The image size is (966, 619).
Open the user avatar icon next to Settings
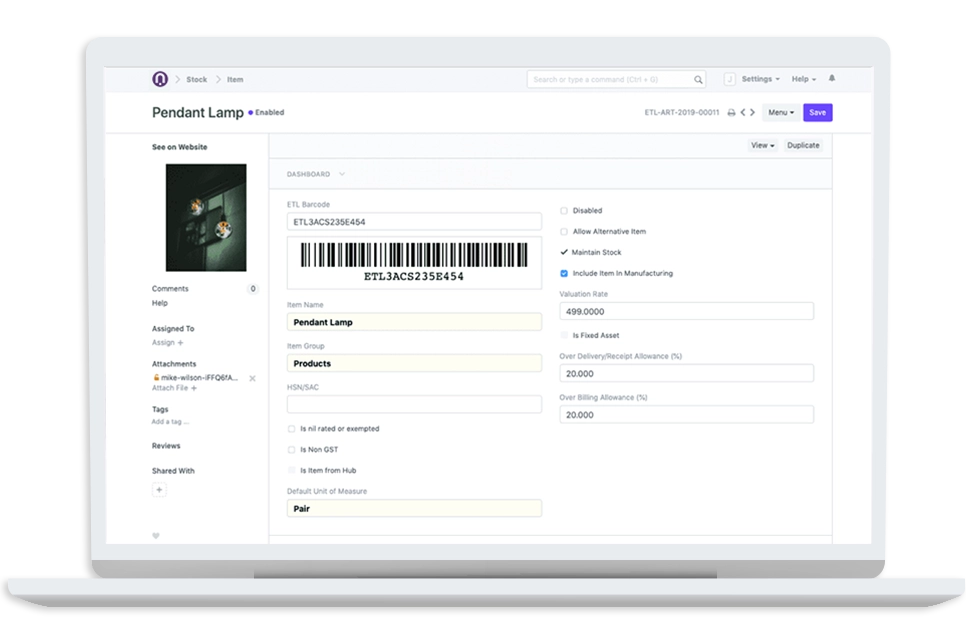[x=729, y=79]
